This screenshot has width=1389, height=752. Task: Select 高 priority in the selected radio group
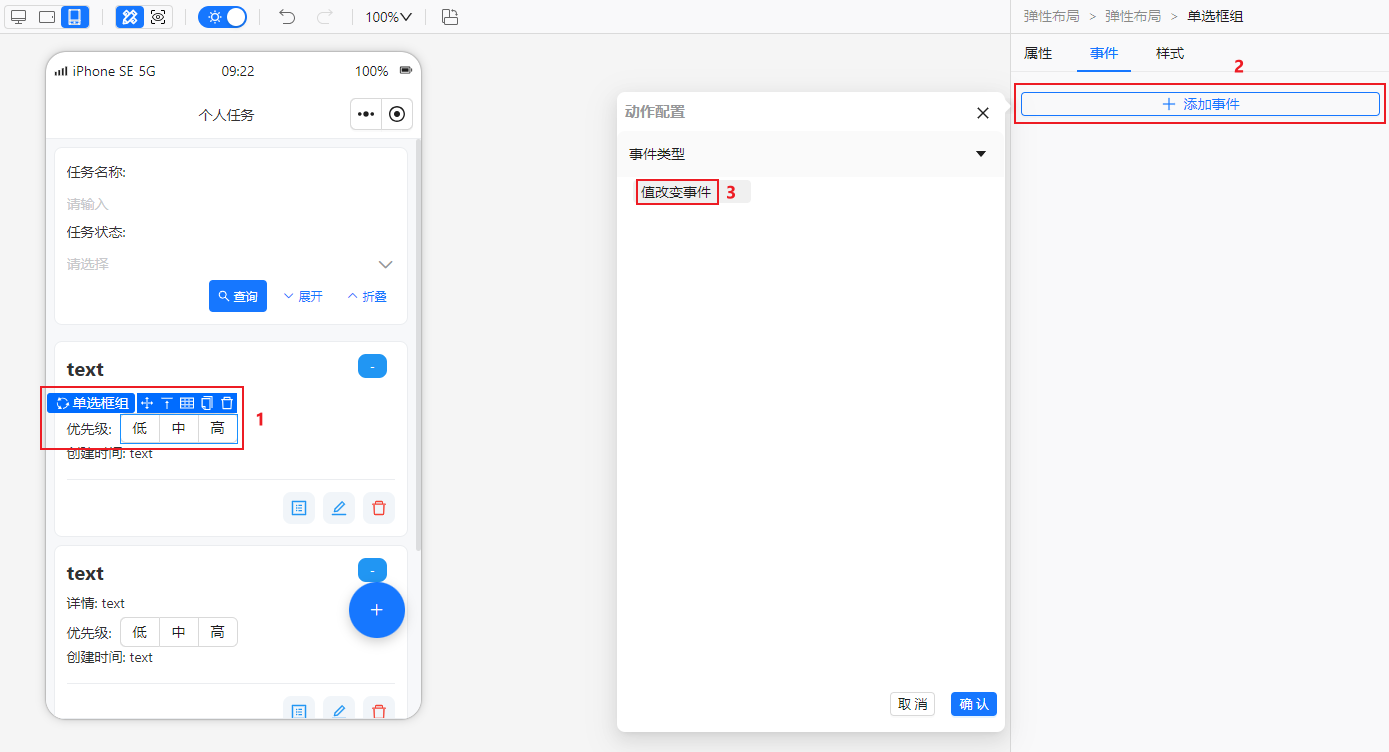click(217, 429)
